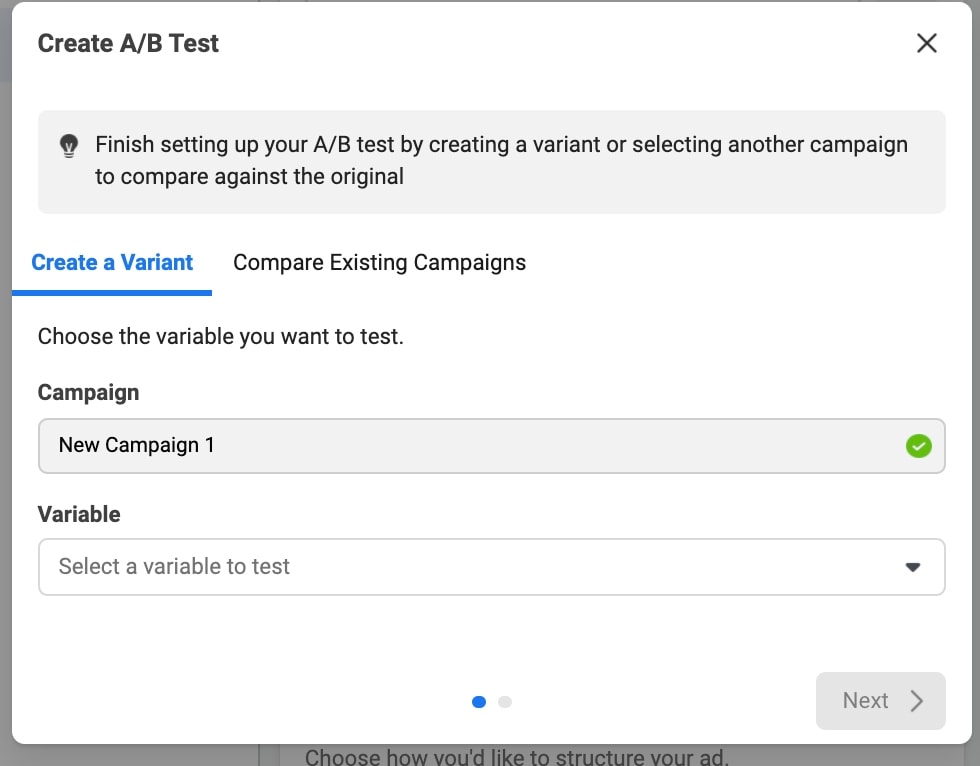Click the Campaign field label
This screenshot has height=766, width=980.
88,393
